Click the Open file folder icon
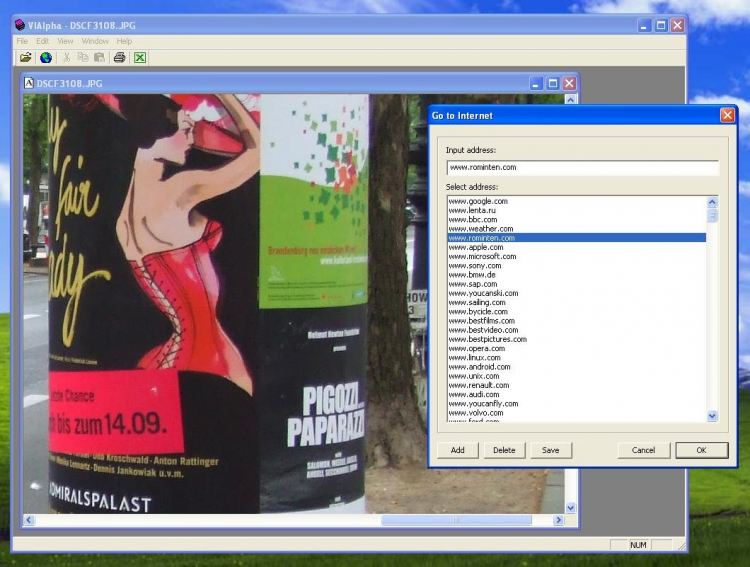This screenshot has height=567, width=750. [x=26, y=57]
